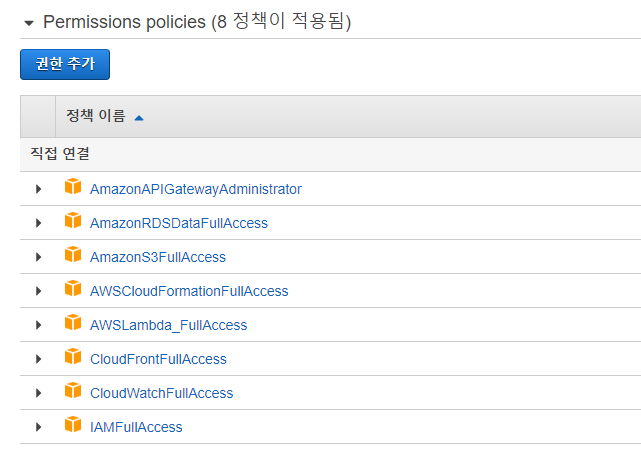The width and height of the screenshot is (641, 458).
Task: Expand the AWSLambda_FullAccess policy row
Action: click(38, 325)
